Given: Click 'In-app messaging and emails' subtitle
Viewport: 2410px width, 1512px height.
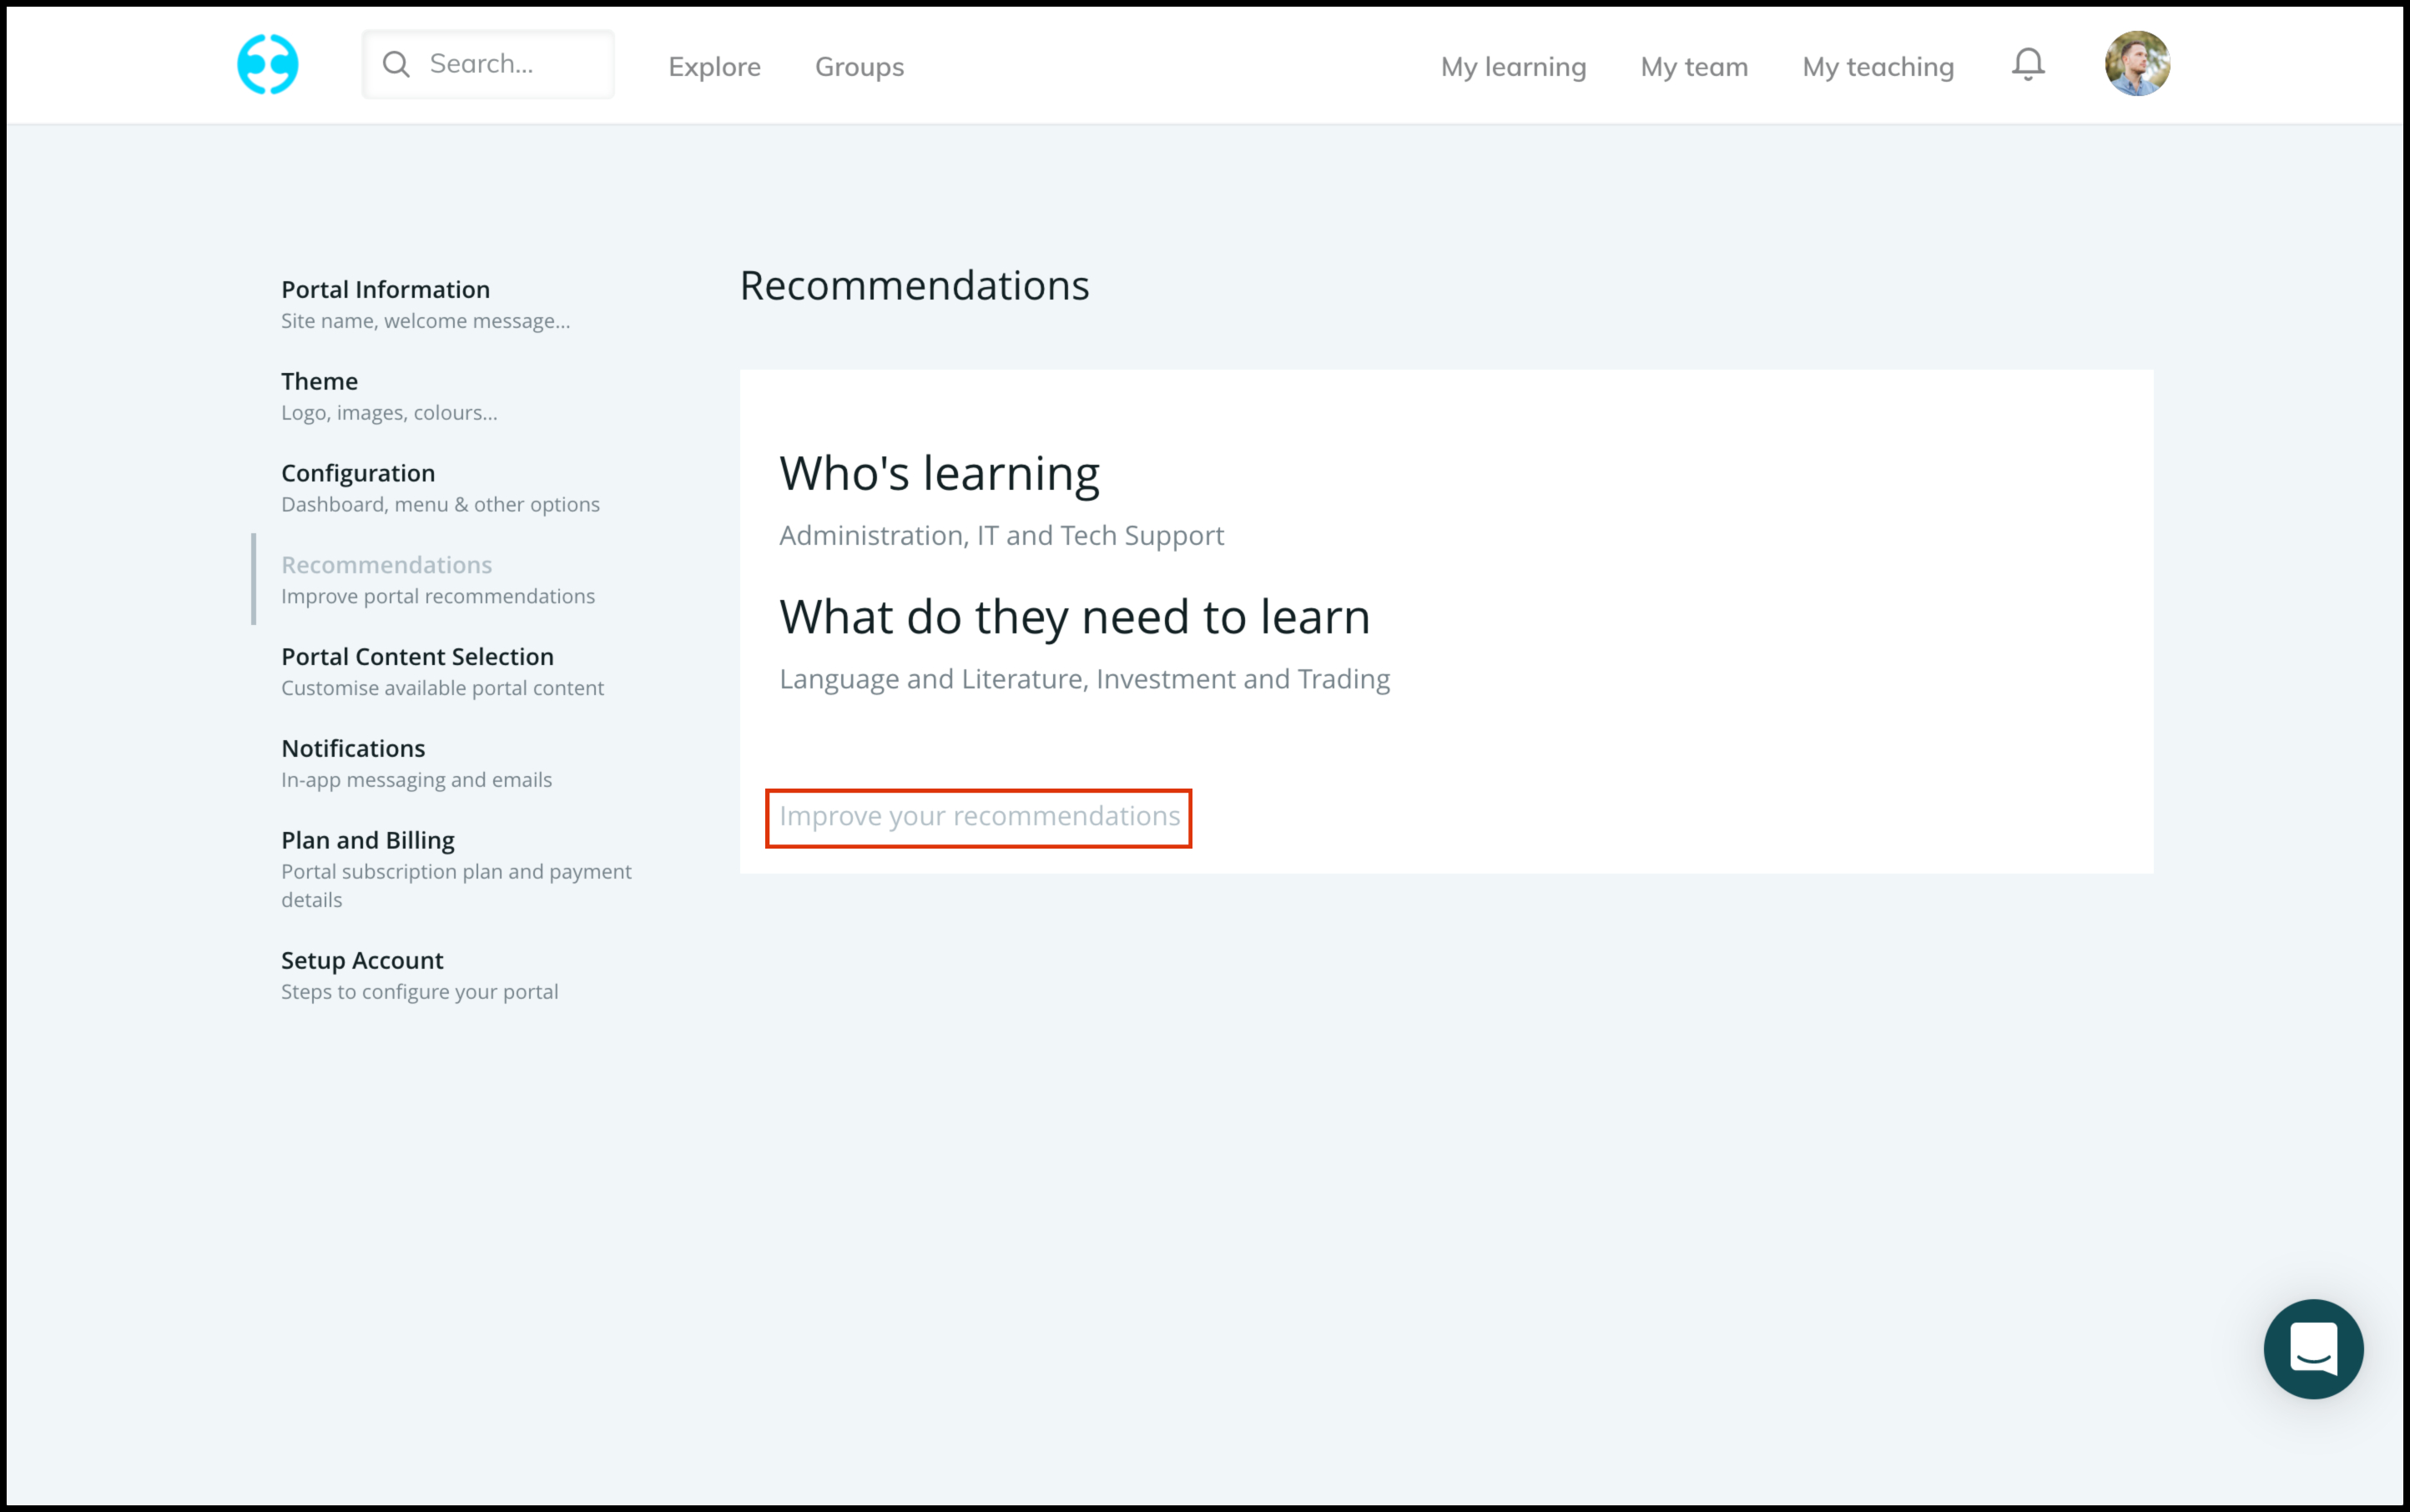Looking at the screenshot, I should click(416, 781).
